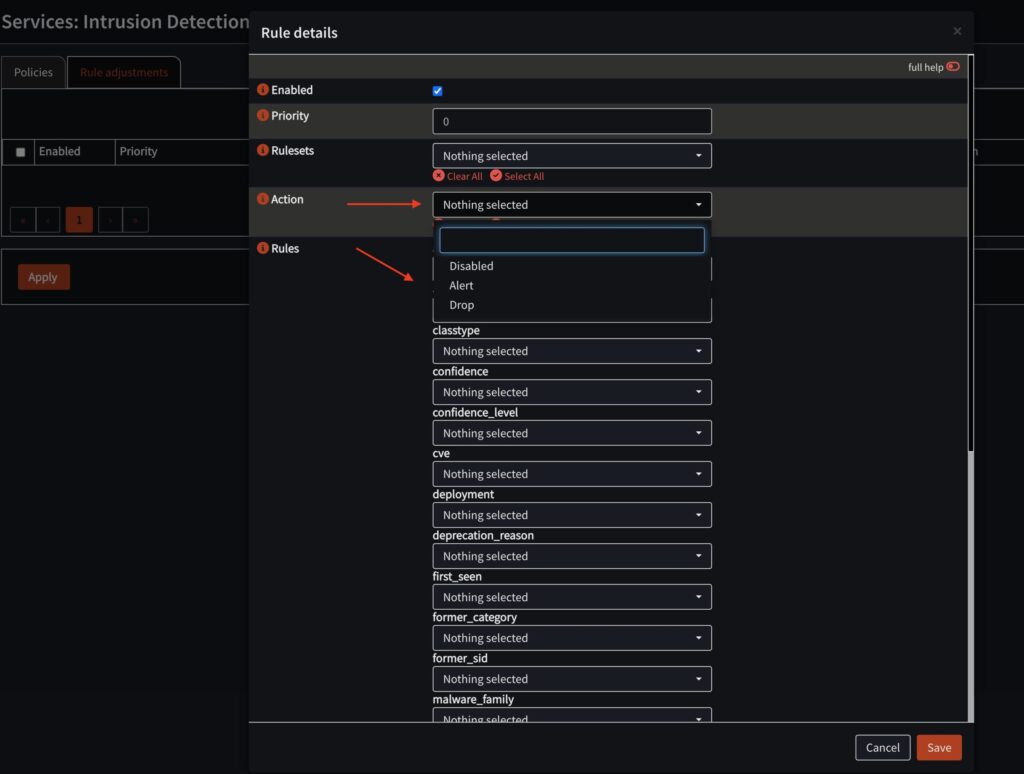Click the red Clear All icon under Rulesets
This screenshot has width=1024, height=774.
click(438, 175)
